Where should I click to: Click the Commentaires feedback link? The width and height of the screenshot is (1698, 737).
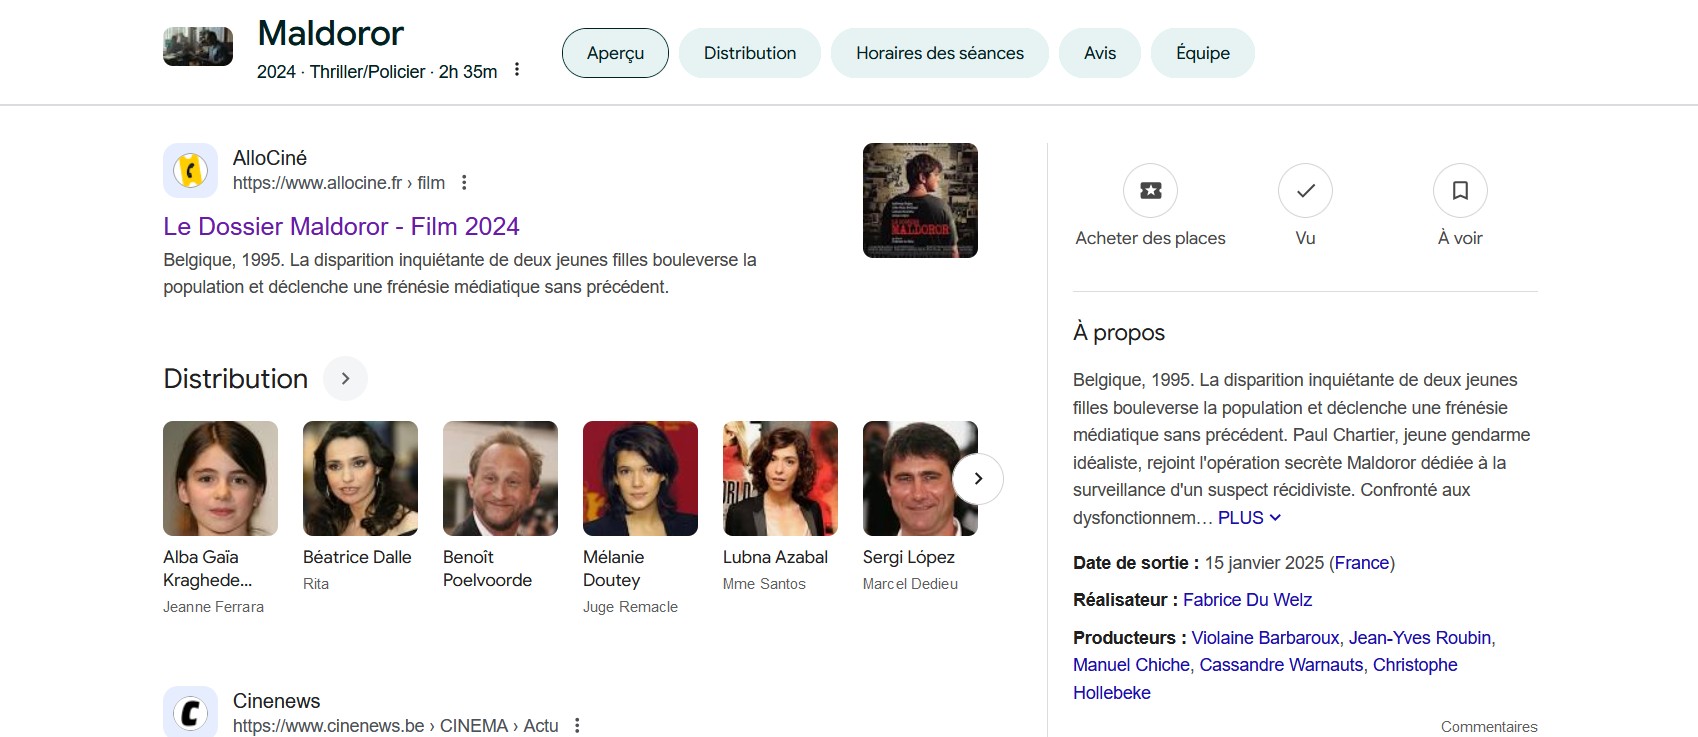pyautogui.click(x=1489, y=727)
